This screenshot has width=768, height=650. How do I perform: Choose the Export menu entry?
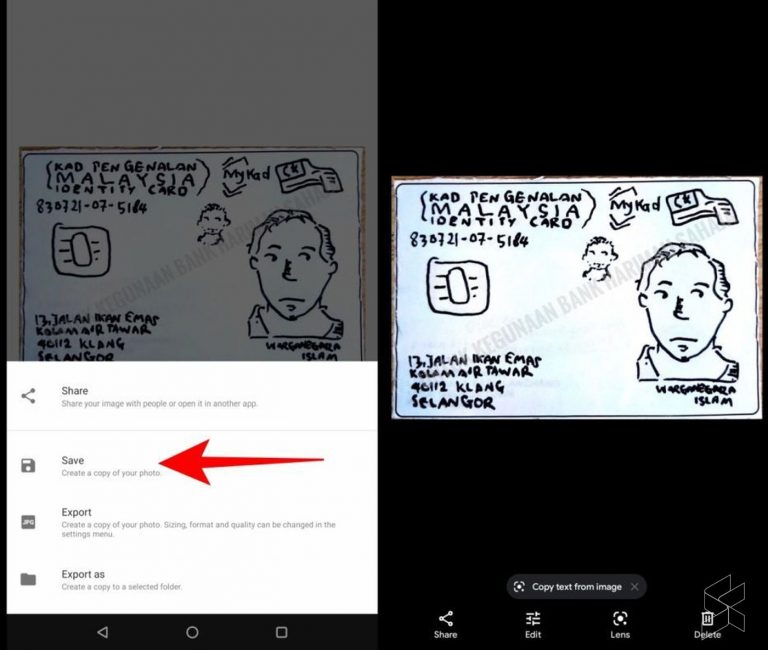coord(192,522)
